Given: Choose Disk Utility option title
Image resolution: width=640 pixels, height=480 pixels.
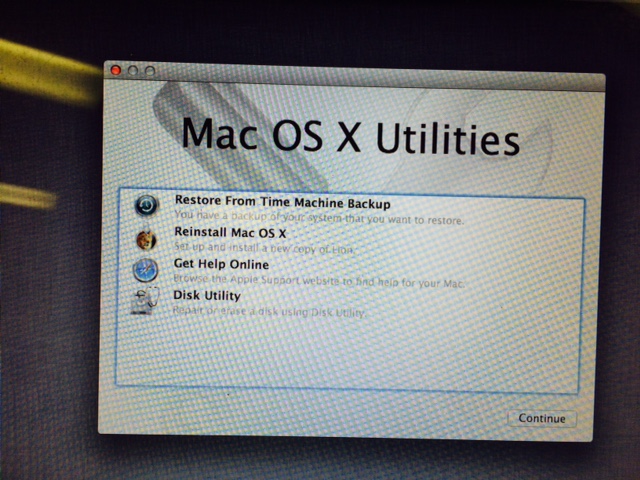Looking at the screenshot, I should pyautogui.click(x=207, y=295).
